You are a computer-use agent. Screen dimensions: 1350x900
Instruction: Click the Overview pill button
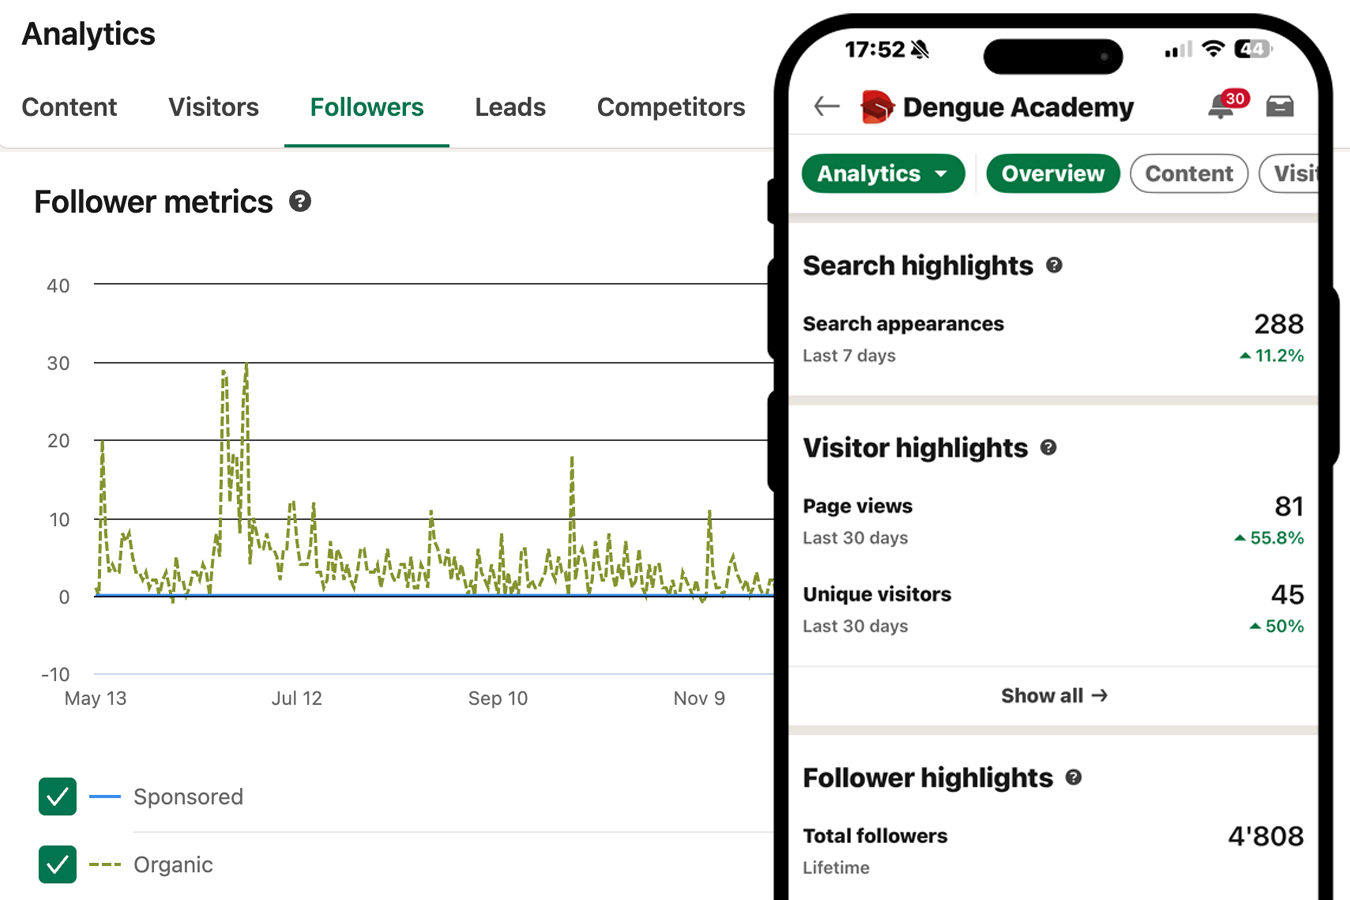[x=1053, y=173]
